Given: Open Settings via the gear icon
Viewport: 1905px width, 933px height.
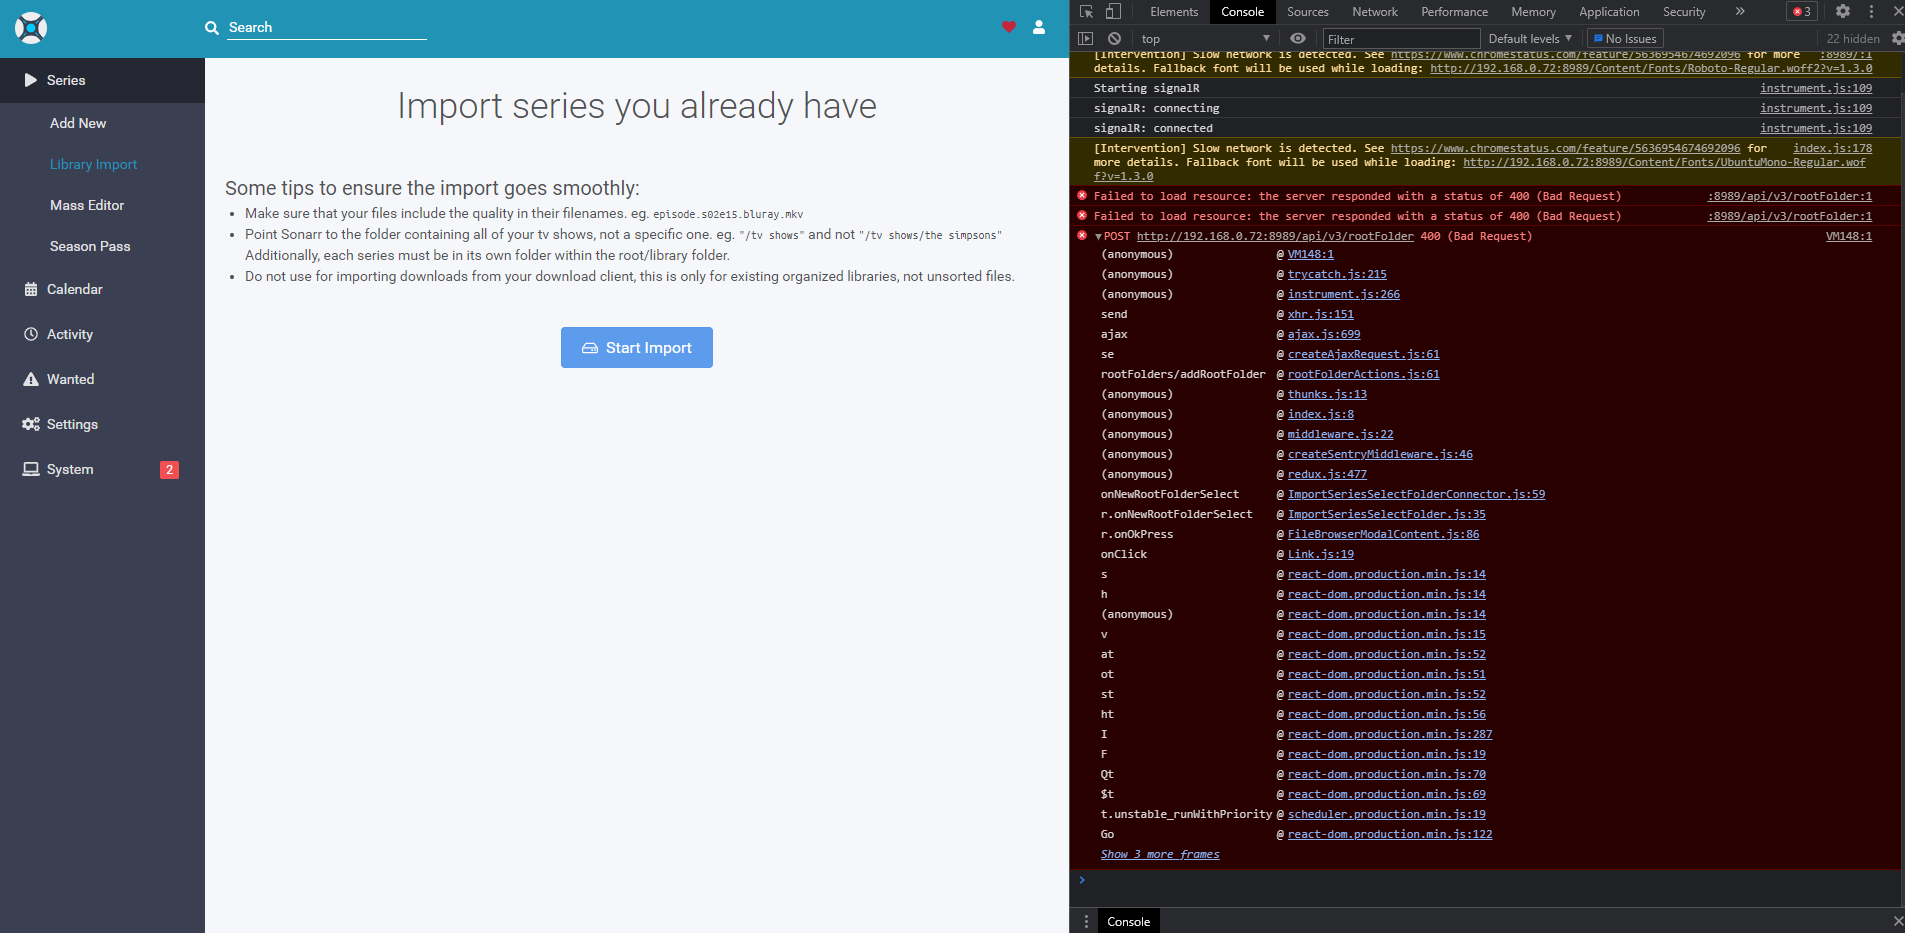Looking at the screenshot, I should tap(30, 424).
